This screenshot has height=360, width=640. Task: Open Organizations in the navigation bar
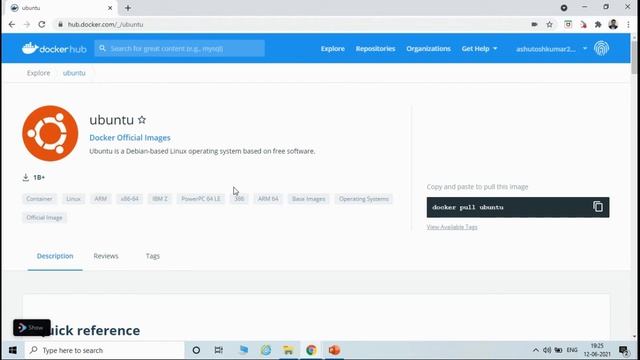[428, 49]
